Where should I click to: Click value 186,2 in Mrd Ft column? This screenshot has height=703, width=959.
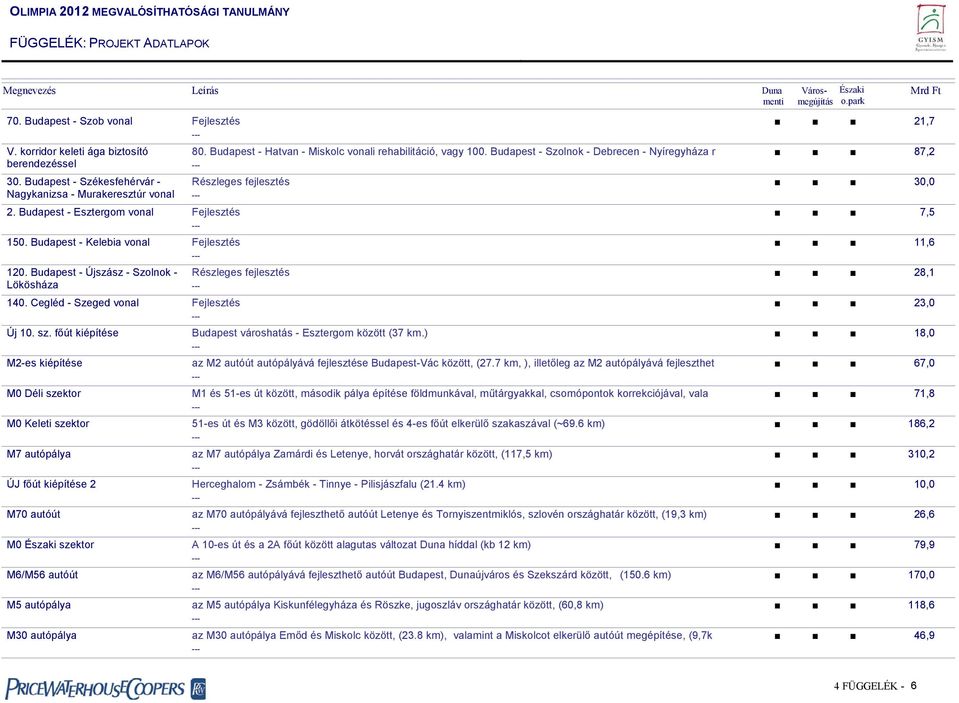coord(921,423)
